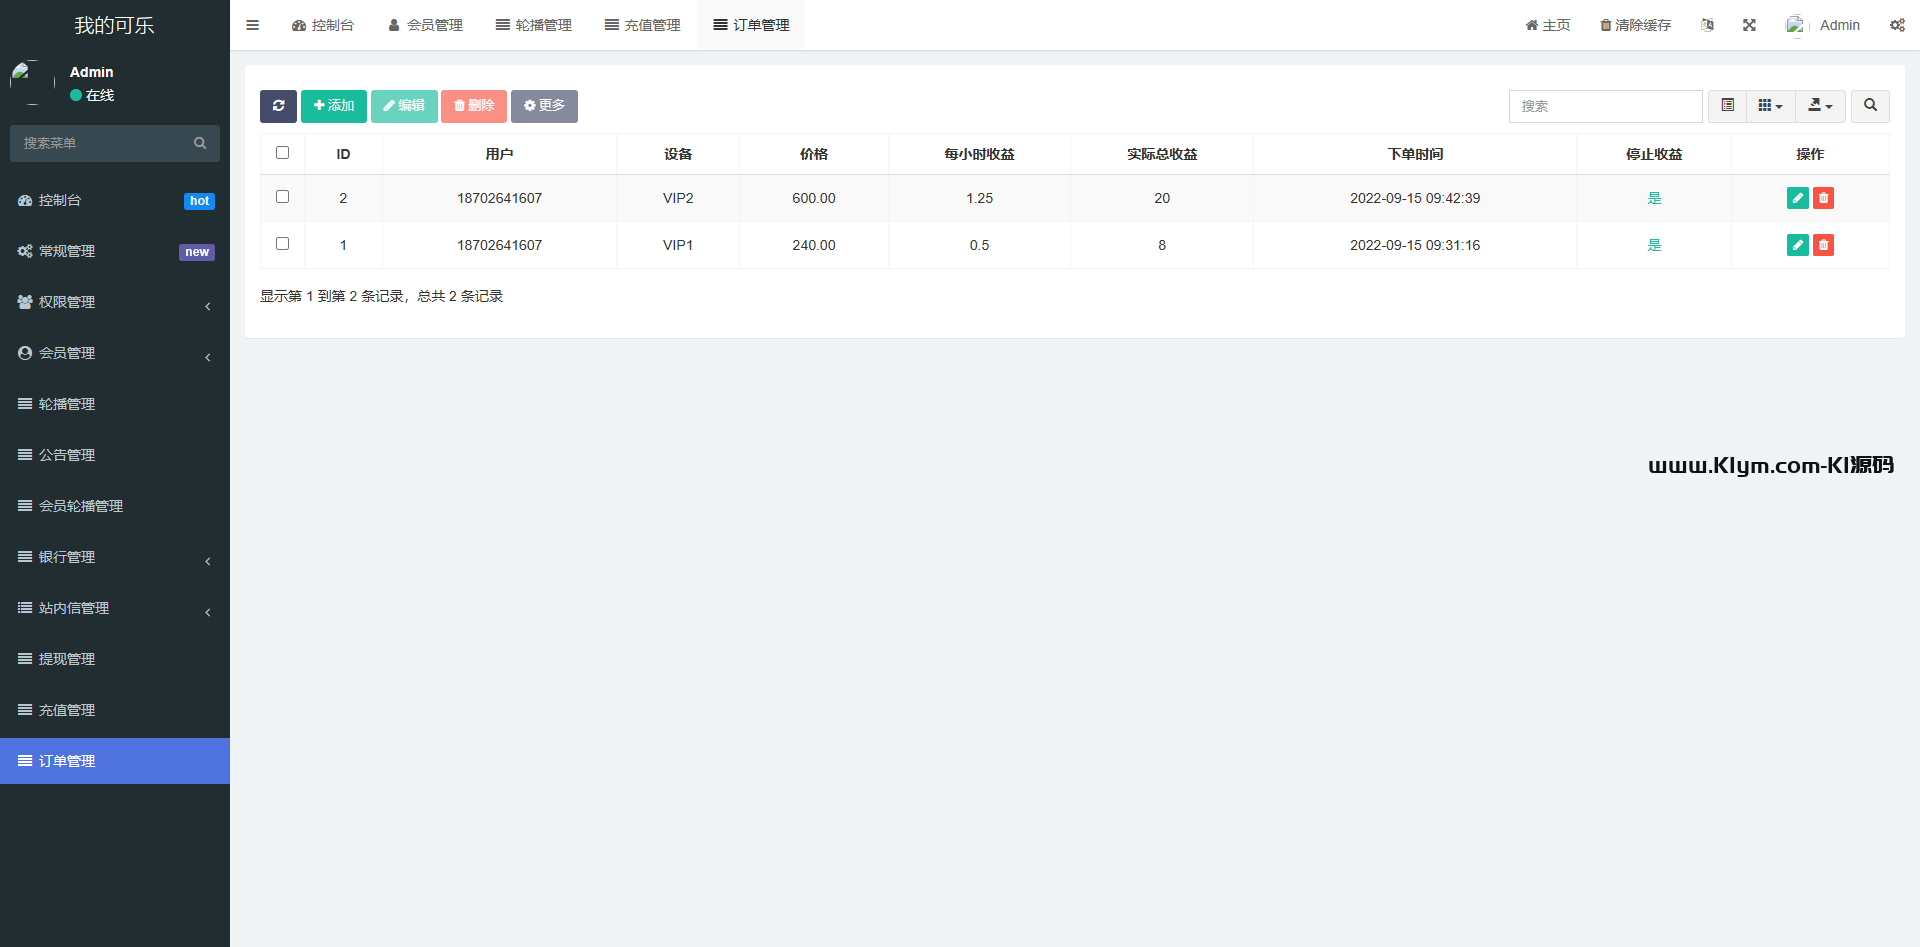Click the 删除 delete button in toolbar
Viewport: 1920px width, 947px height.
(x=474, y=106)
